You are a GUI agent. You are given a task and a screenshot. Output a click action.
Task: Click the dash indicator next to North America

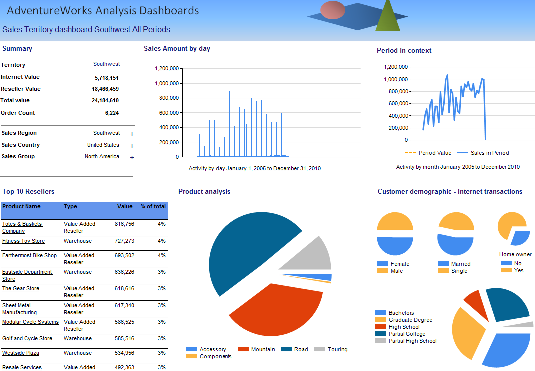point(132,157)
